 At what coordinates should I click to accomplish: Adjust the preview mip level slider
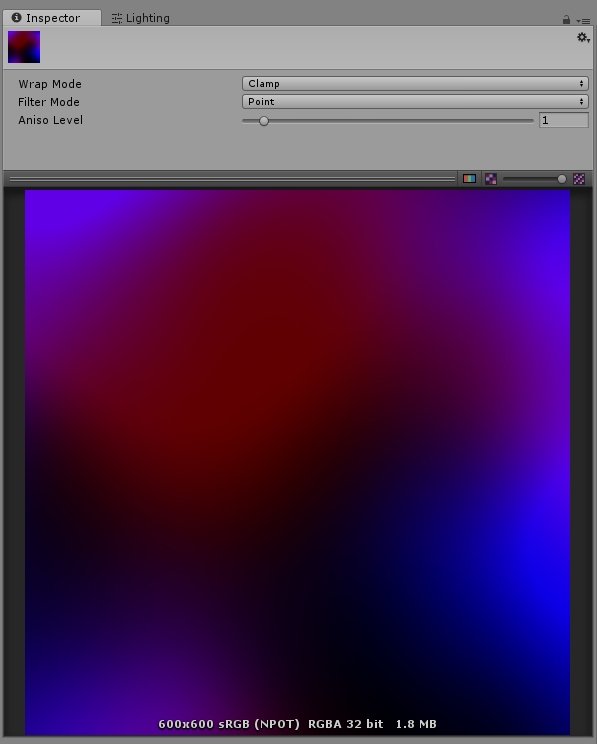pyautogui.click(x=534, y=179)
